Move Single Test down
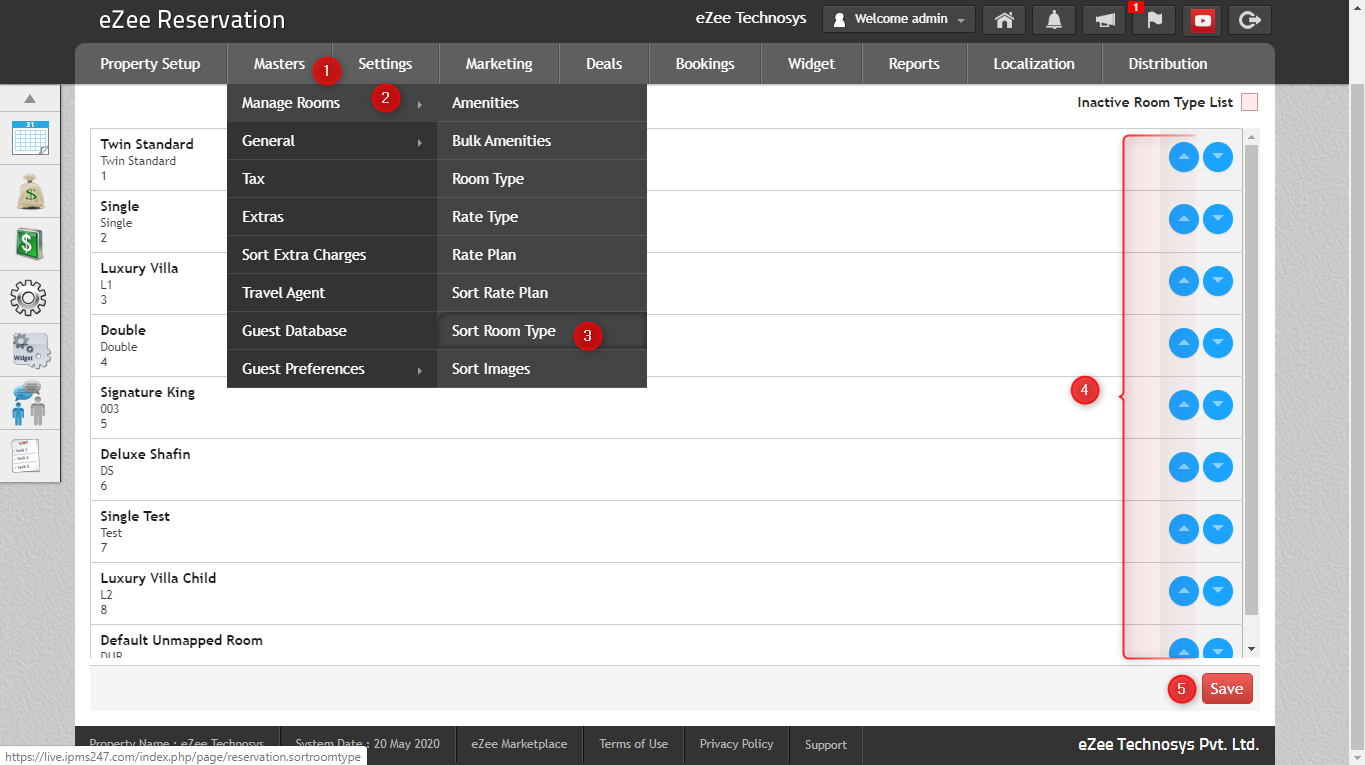The width and height of the screenshot is (1365, 765). pos(1218,529)
